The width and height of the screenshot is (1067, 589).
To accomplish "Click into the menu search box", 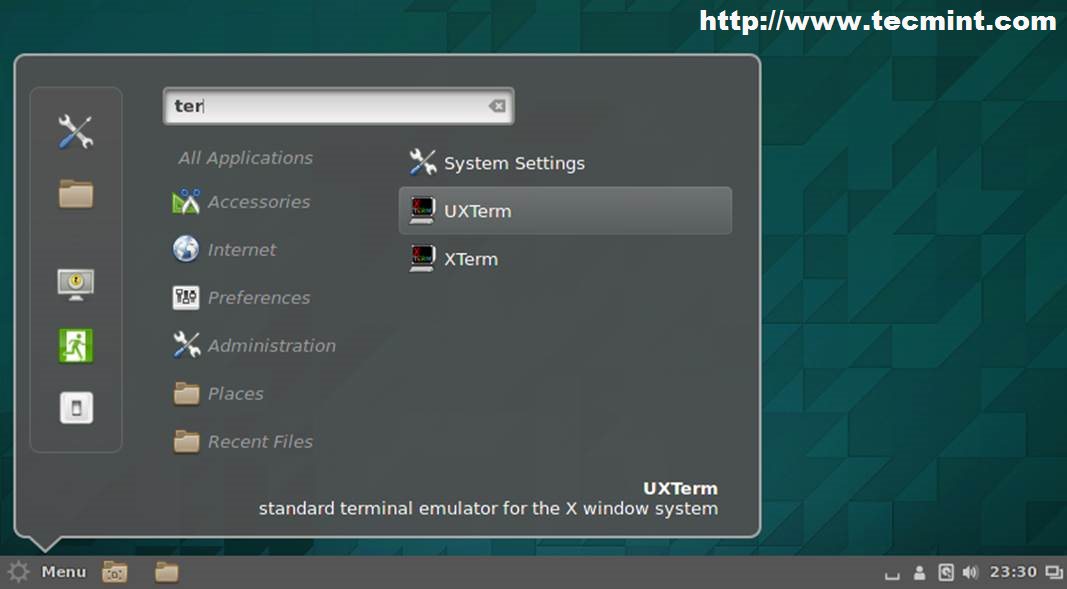I will coord(338,106).
